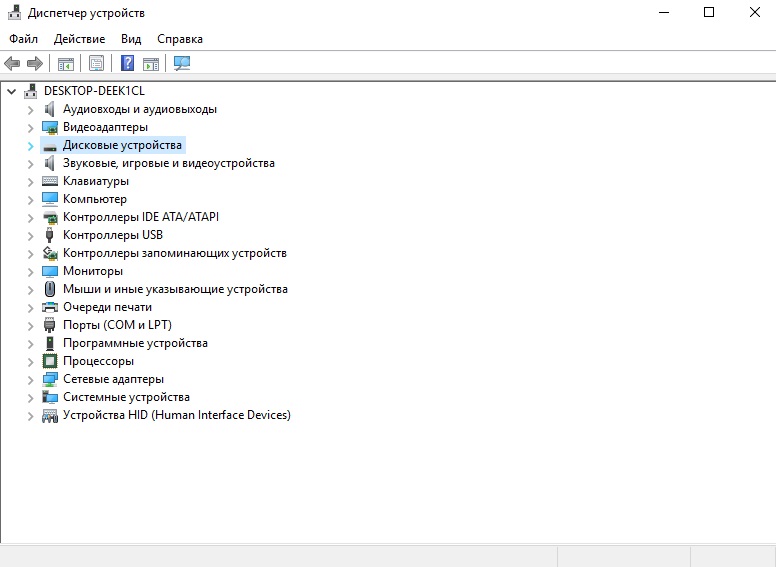Viewport: 776px width, 567px height.
Task: Click the Контроллеры IDE ATA/ATAPI icon
Action: [x=49, y=217]
